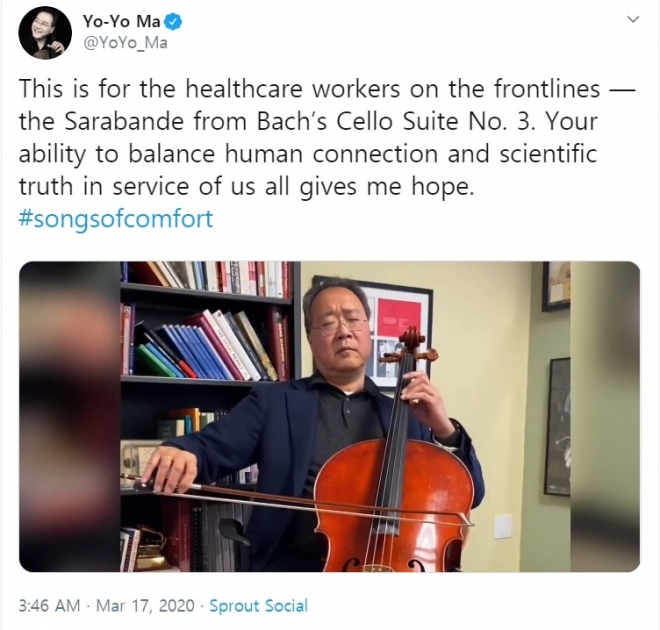
Task: Play the cello performance video
Action: coord(330,417)
